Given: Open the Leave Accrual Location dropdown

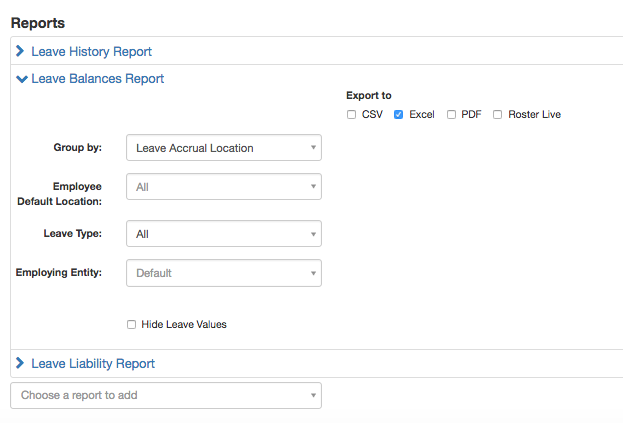Looking at the screenshot, I should [224, 147].
